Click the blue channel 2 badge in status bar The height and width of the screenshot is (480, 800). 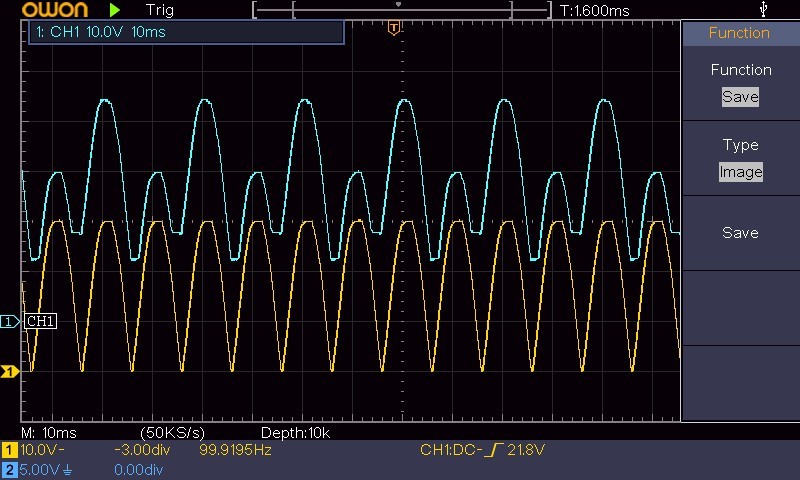[9, 470]
